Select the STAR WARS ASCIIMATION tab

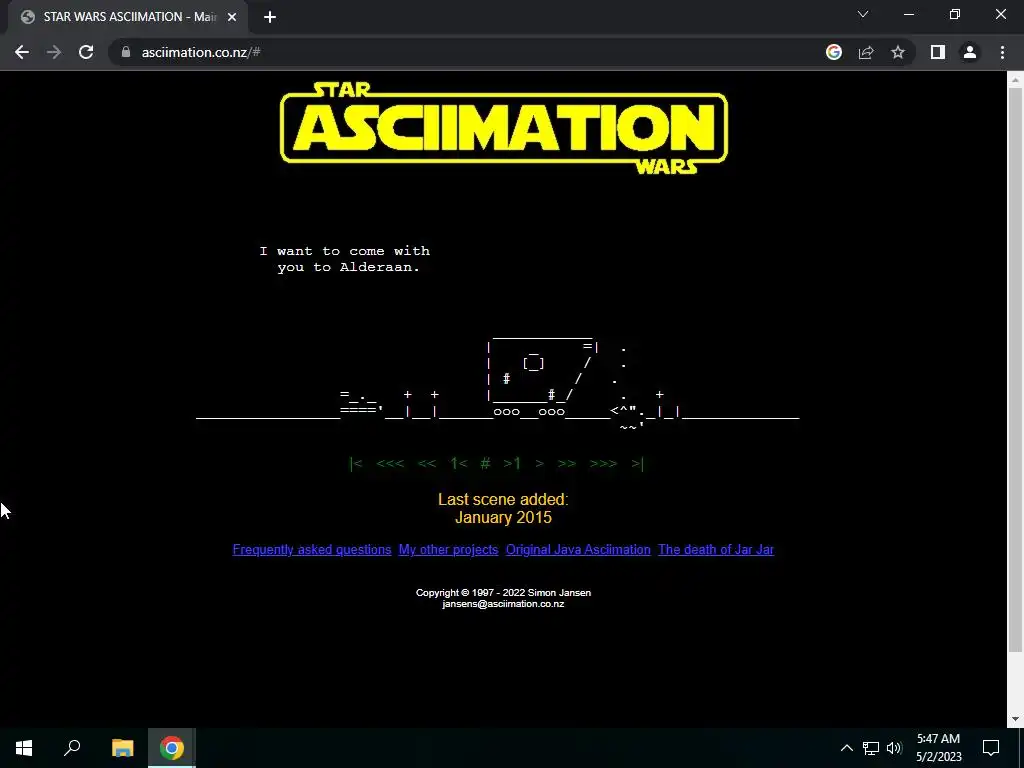click(x=127, y=17)
